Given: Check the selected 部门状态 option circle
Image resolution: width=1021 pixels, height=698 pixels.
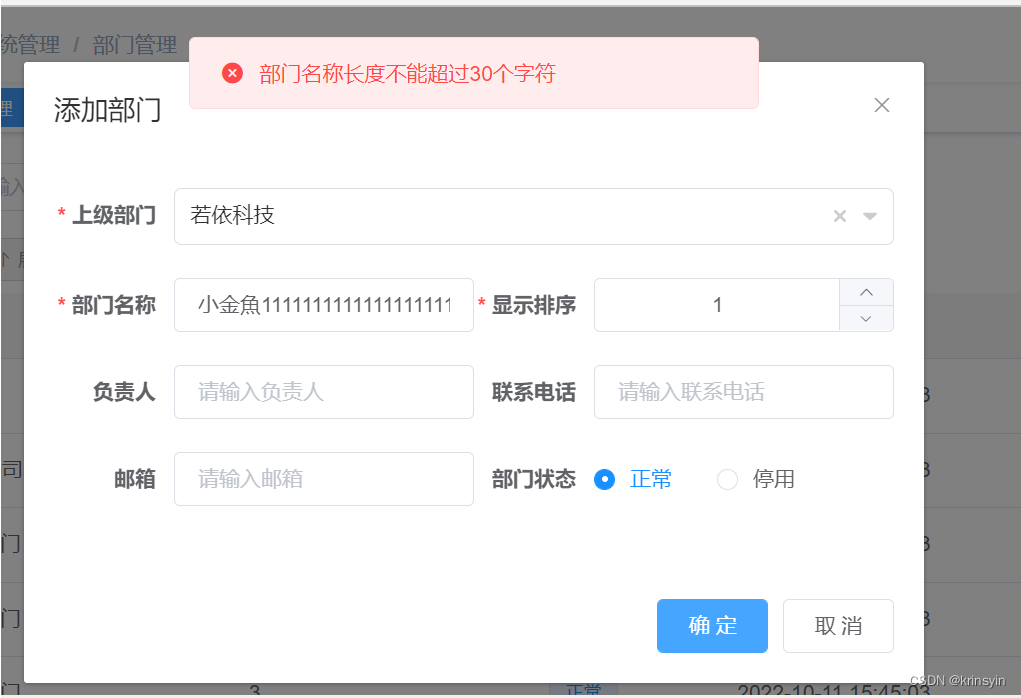Looking at the screenshot, I should pos(604,479).
